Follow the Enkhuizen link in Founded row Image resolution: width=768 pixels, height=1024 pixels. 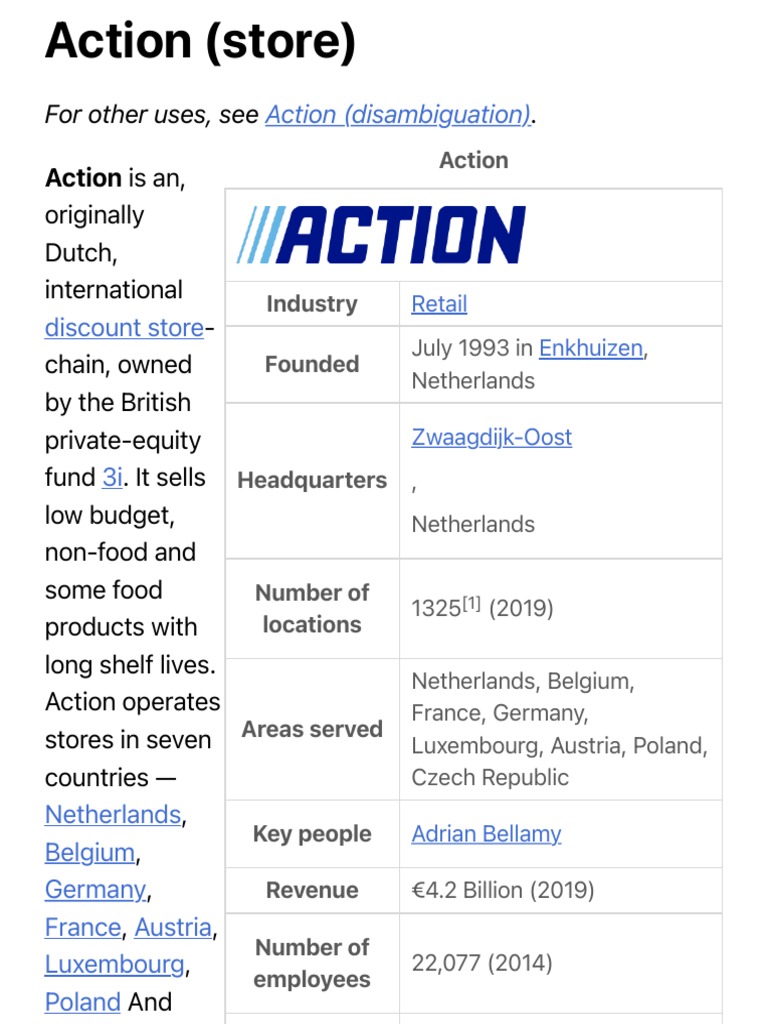point(591,348)
